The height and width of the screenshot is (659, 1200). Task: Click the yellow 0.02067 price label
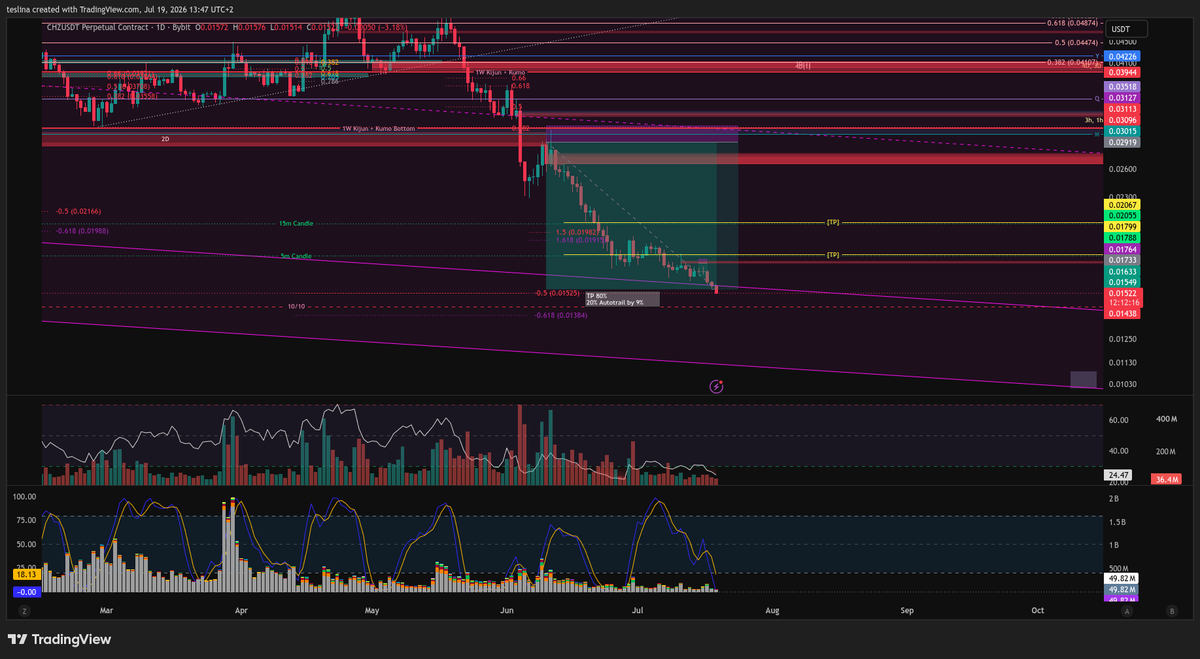[1121, 204]
